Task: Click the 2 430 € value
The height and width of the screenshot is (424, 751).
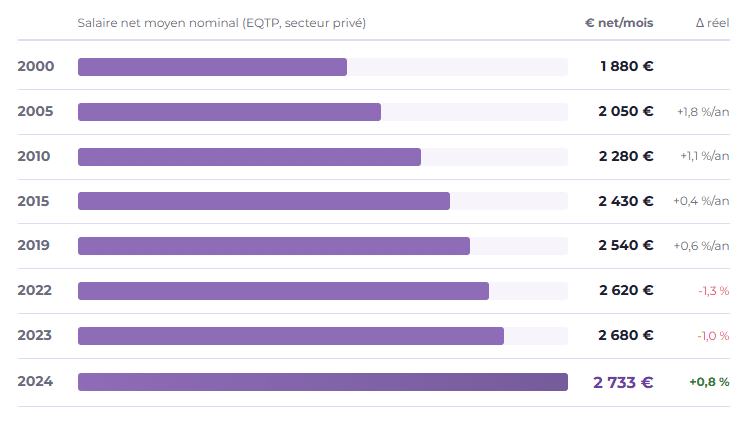Action: coord(626,201)
